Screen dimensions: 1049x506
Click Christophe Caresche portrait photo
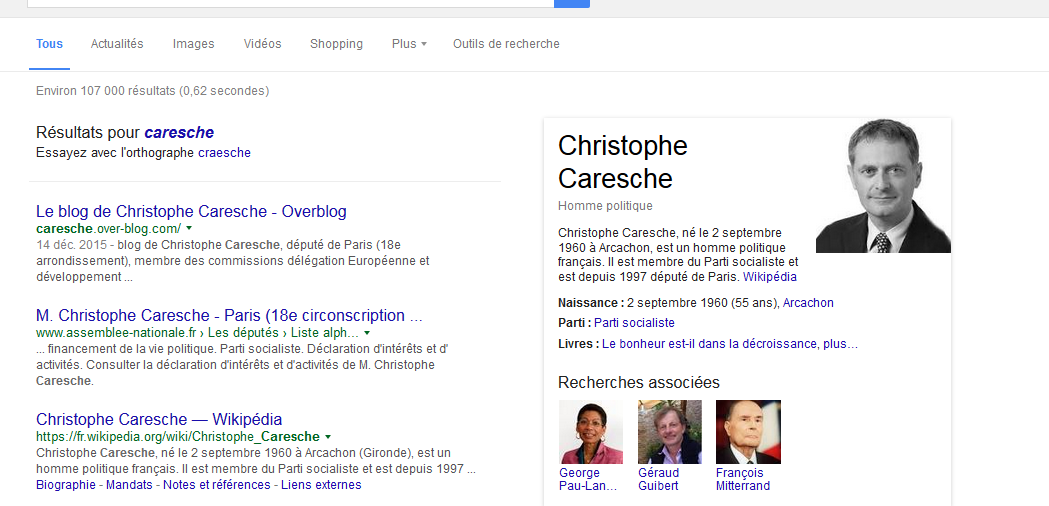pyautogui.click(x=883, y=185)
